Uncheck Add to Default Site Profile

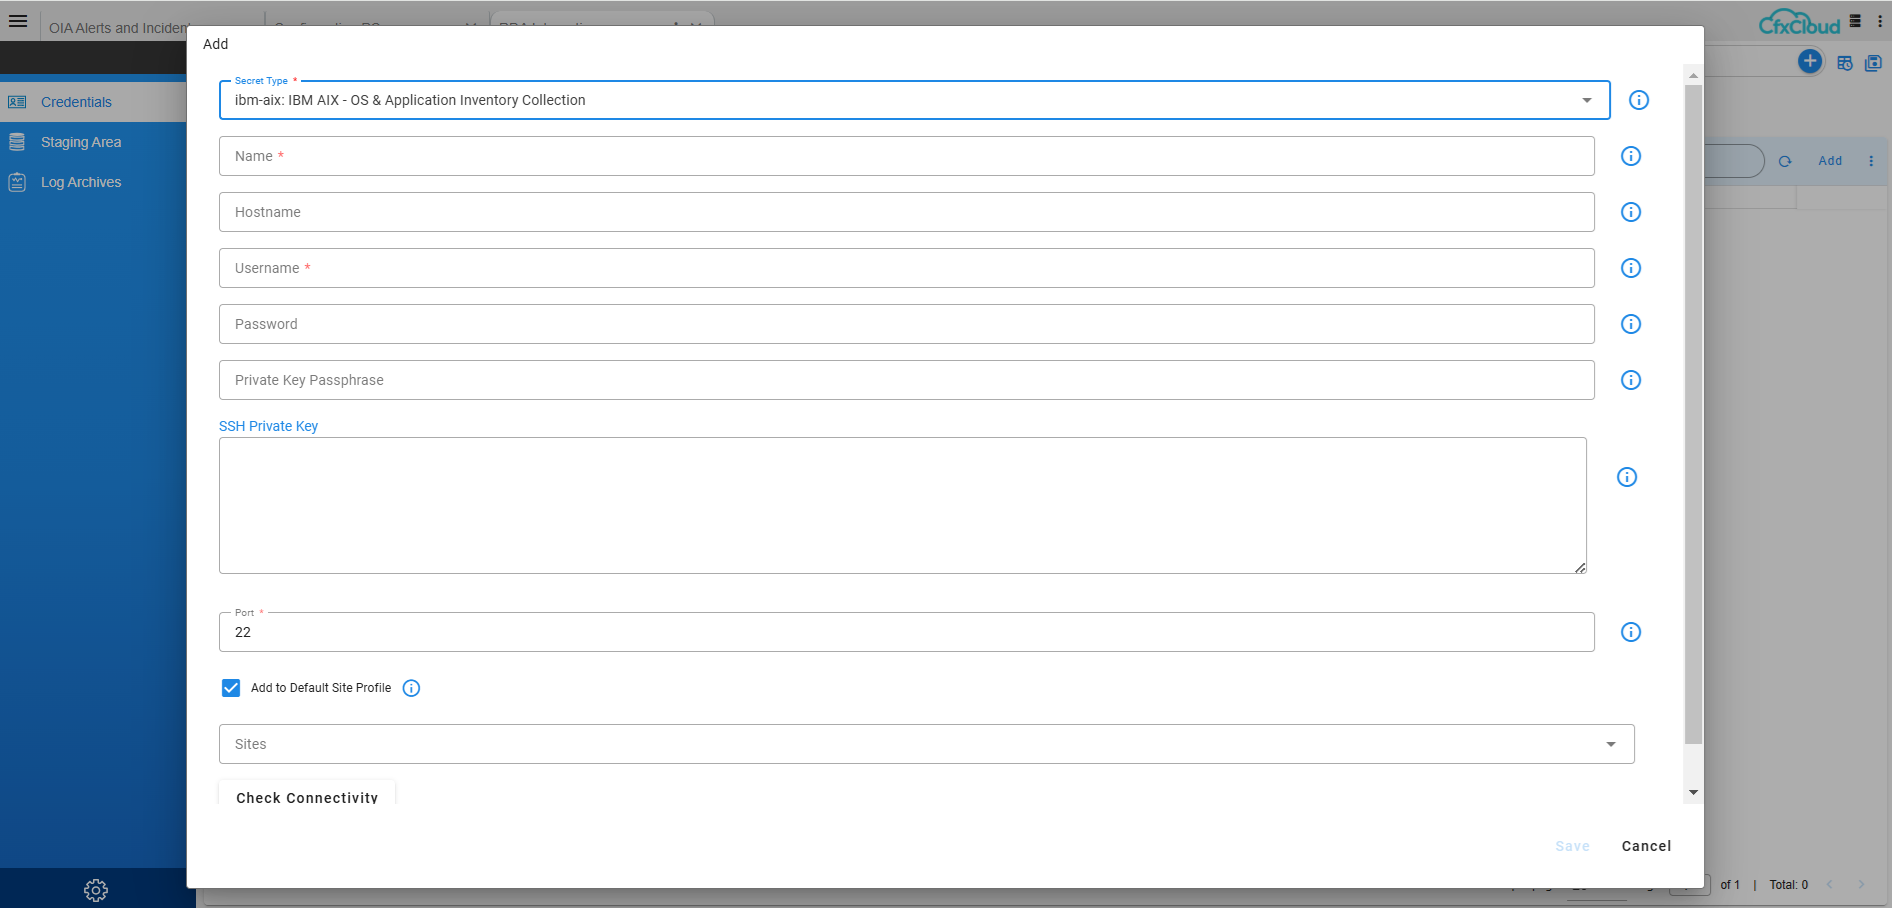click(231, 688)
